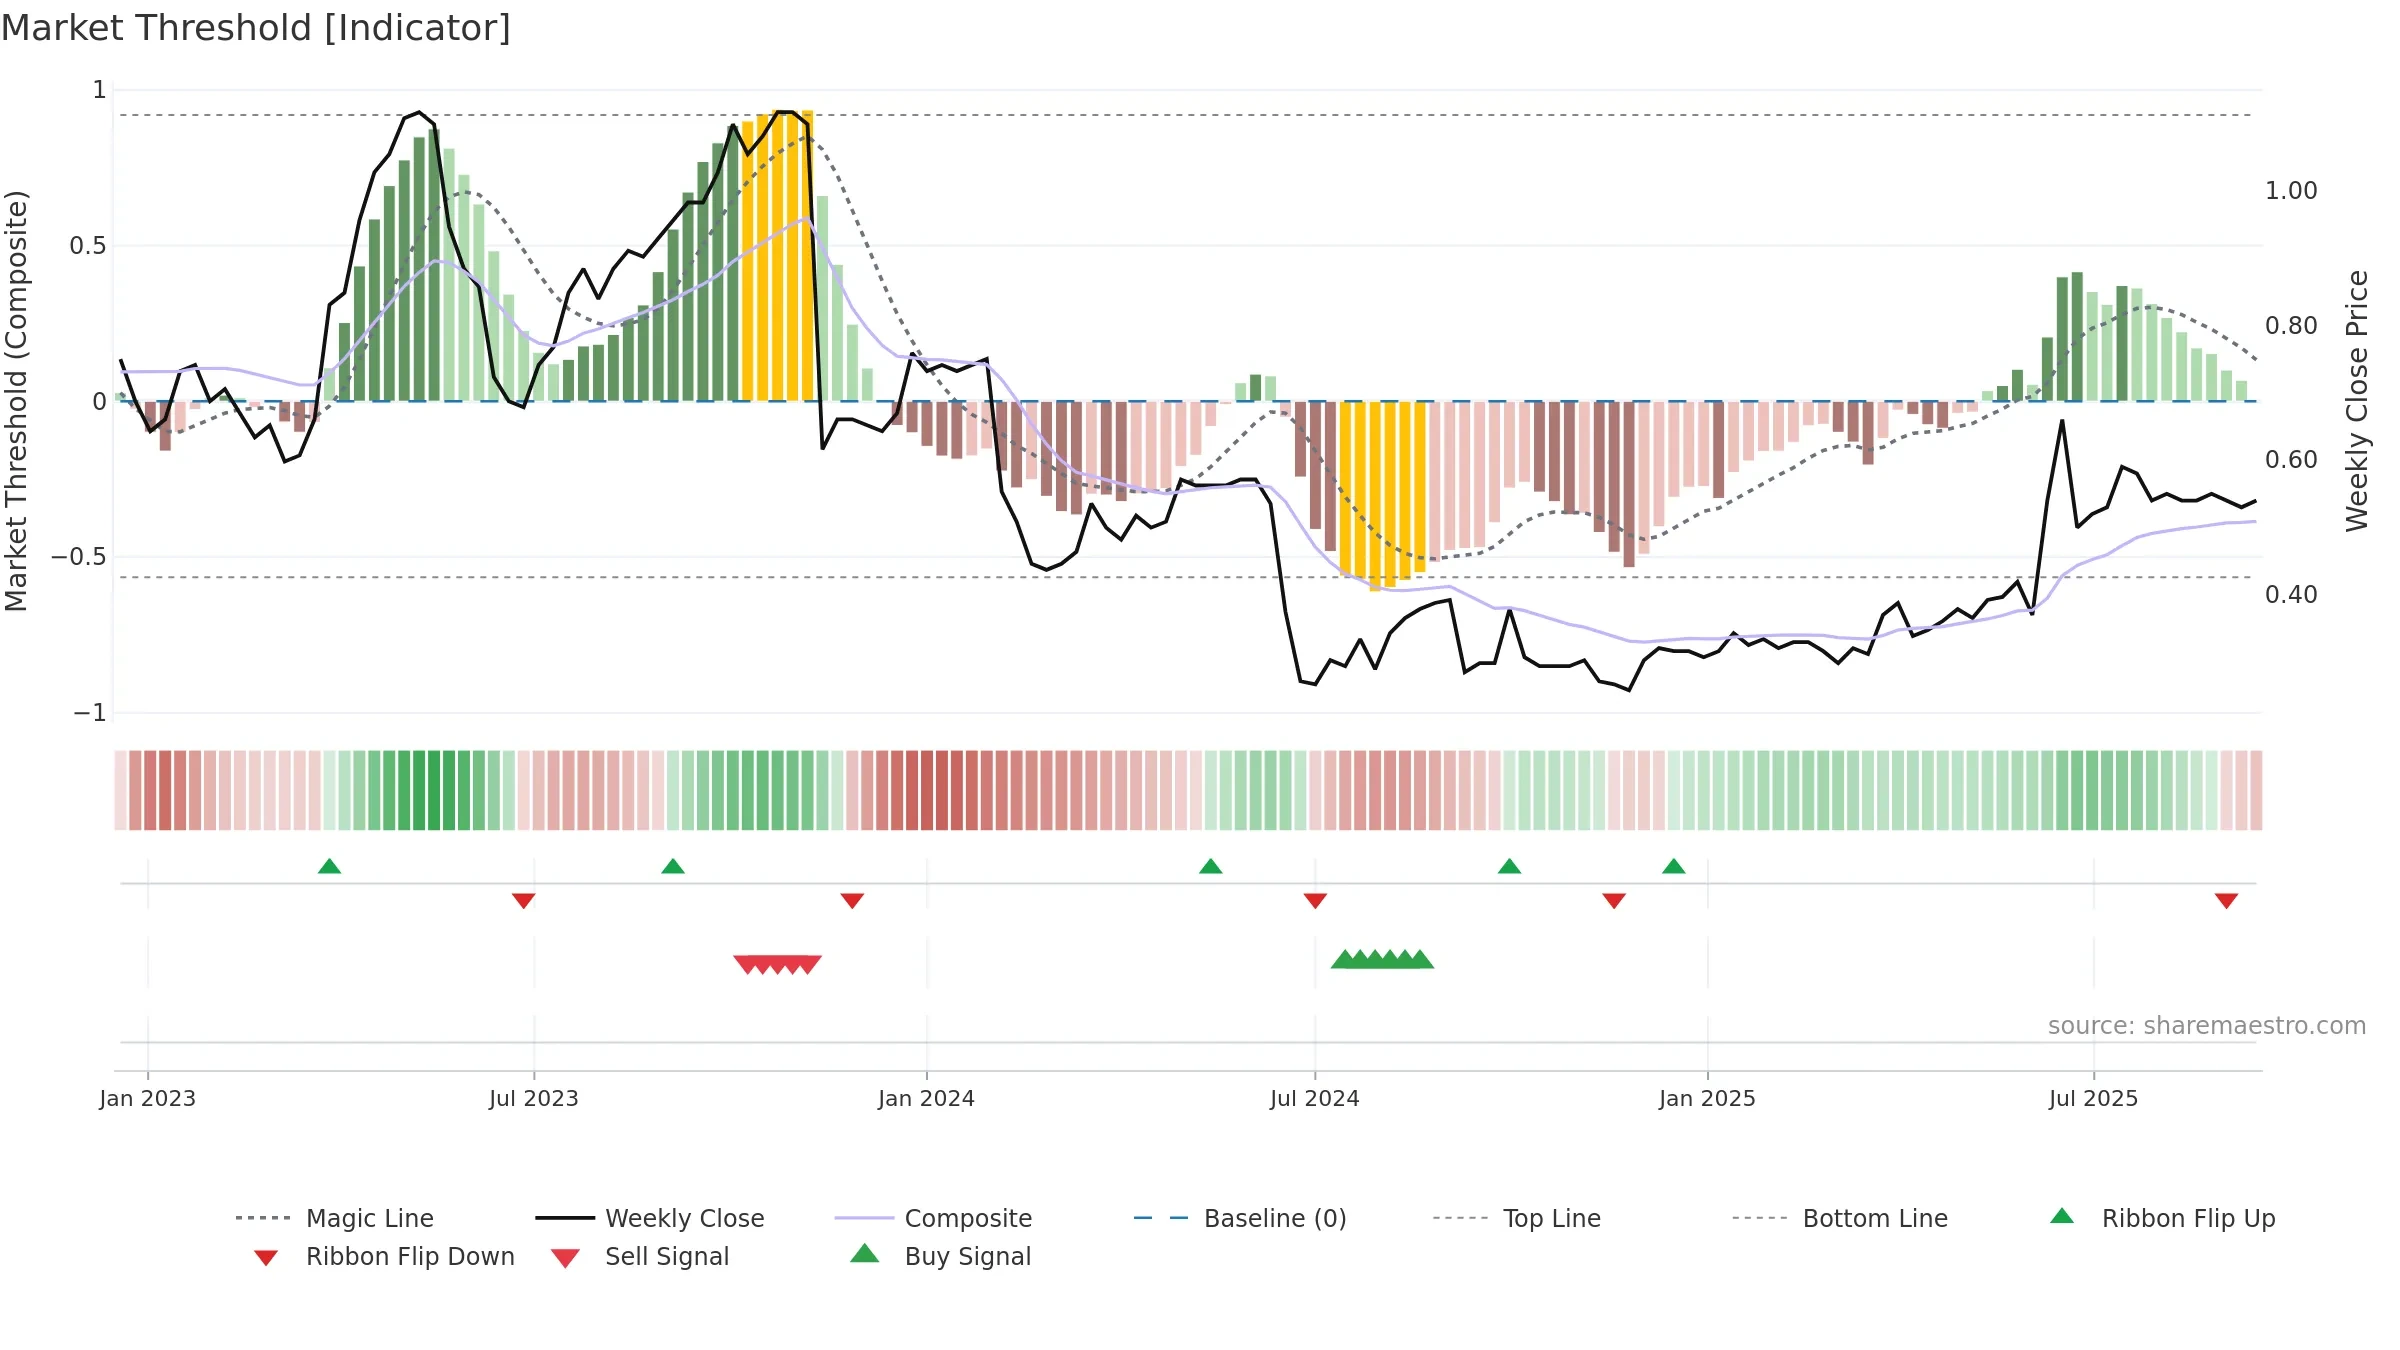
Task: Click the green Ribbon Flip Up legend triangle
Action: [x=2062, y=1216]
